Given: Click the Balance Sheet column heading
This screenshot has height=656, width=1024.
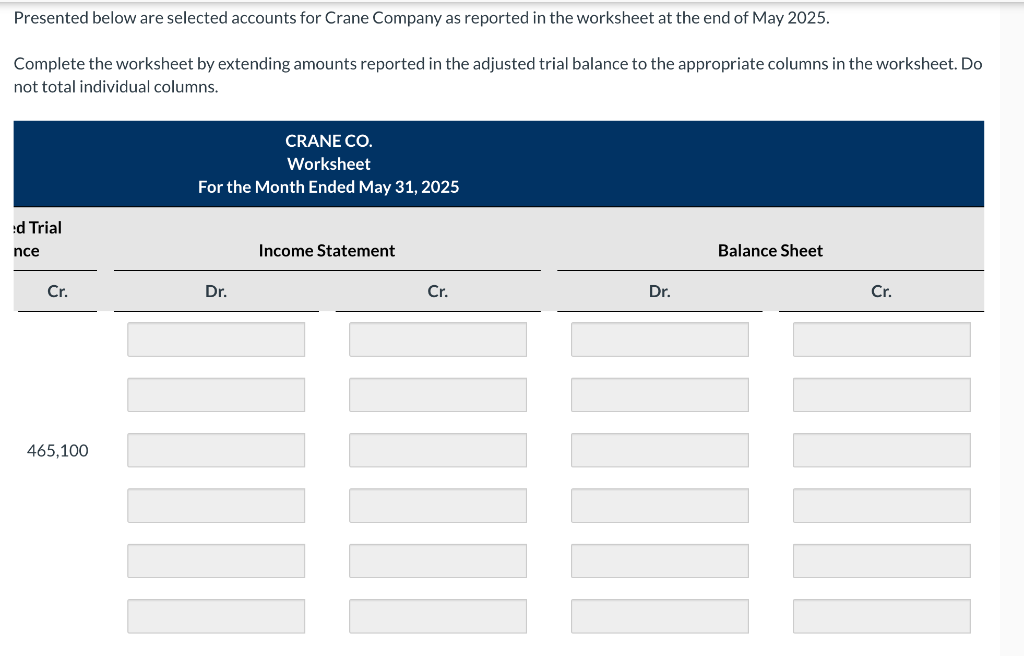Looking at the screenshot, I should click(x=770, y=250).
